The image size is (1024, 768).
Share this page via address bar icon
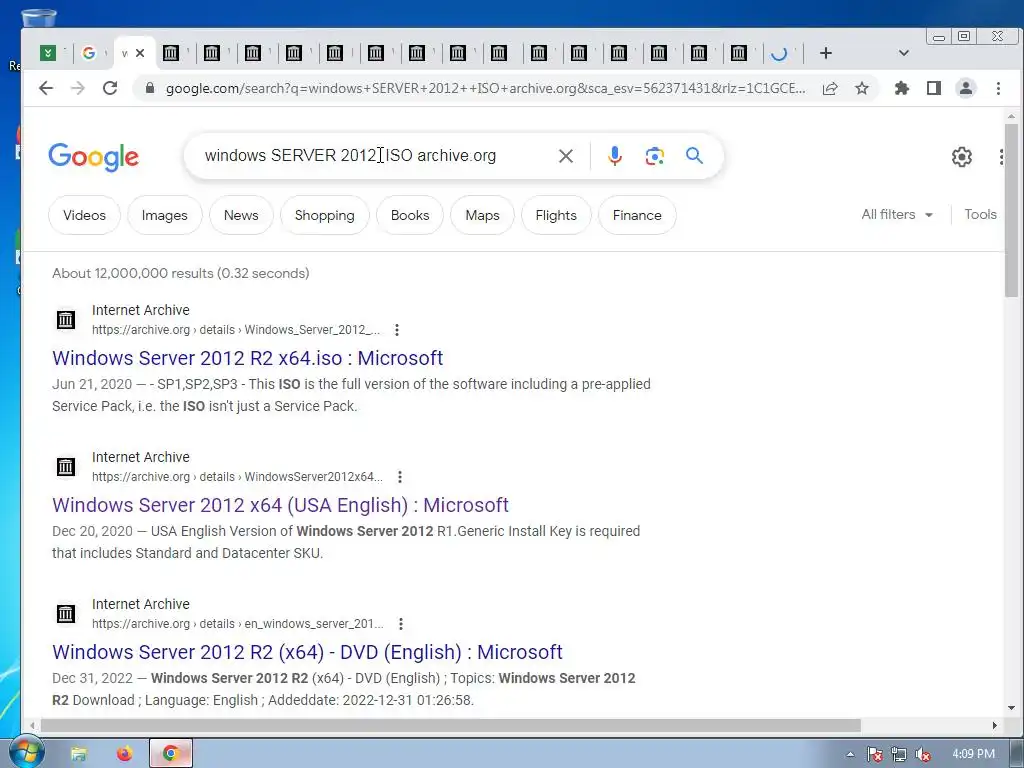(830, 88)
